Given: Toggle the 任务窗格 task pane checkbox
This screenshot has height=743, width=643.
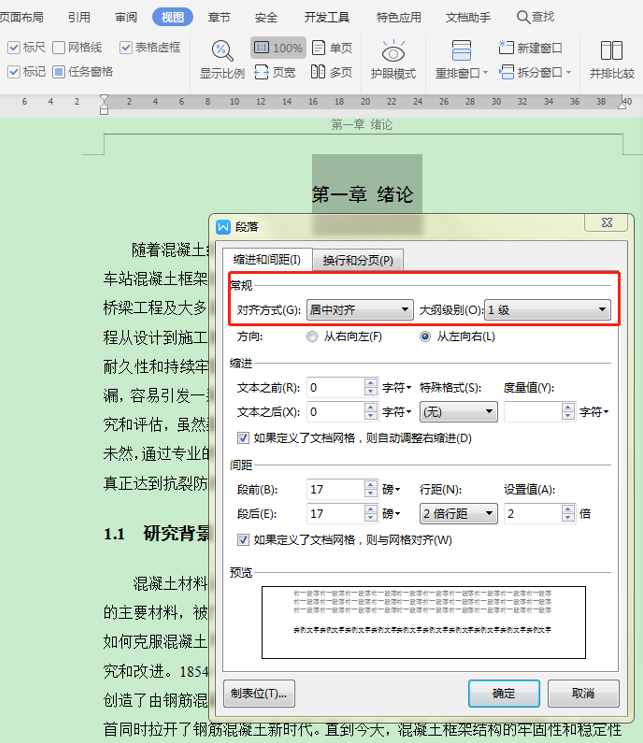Looking at the screenshot, I should (x=58, y=72).
